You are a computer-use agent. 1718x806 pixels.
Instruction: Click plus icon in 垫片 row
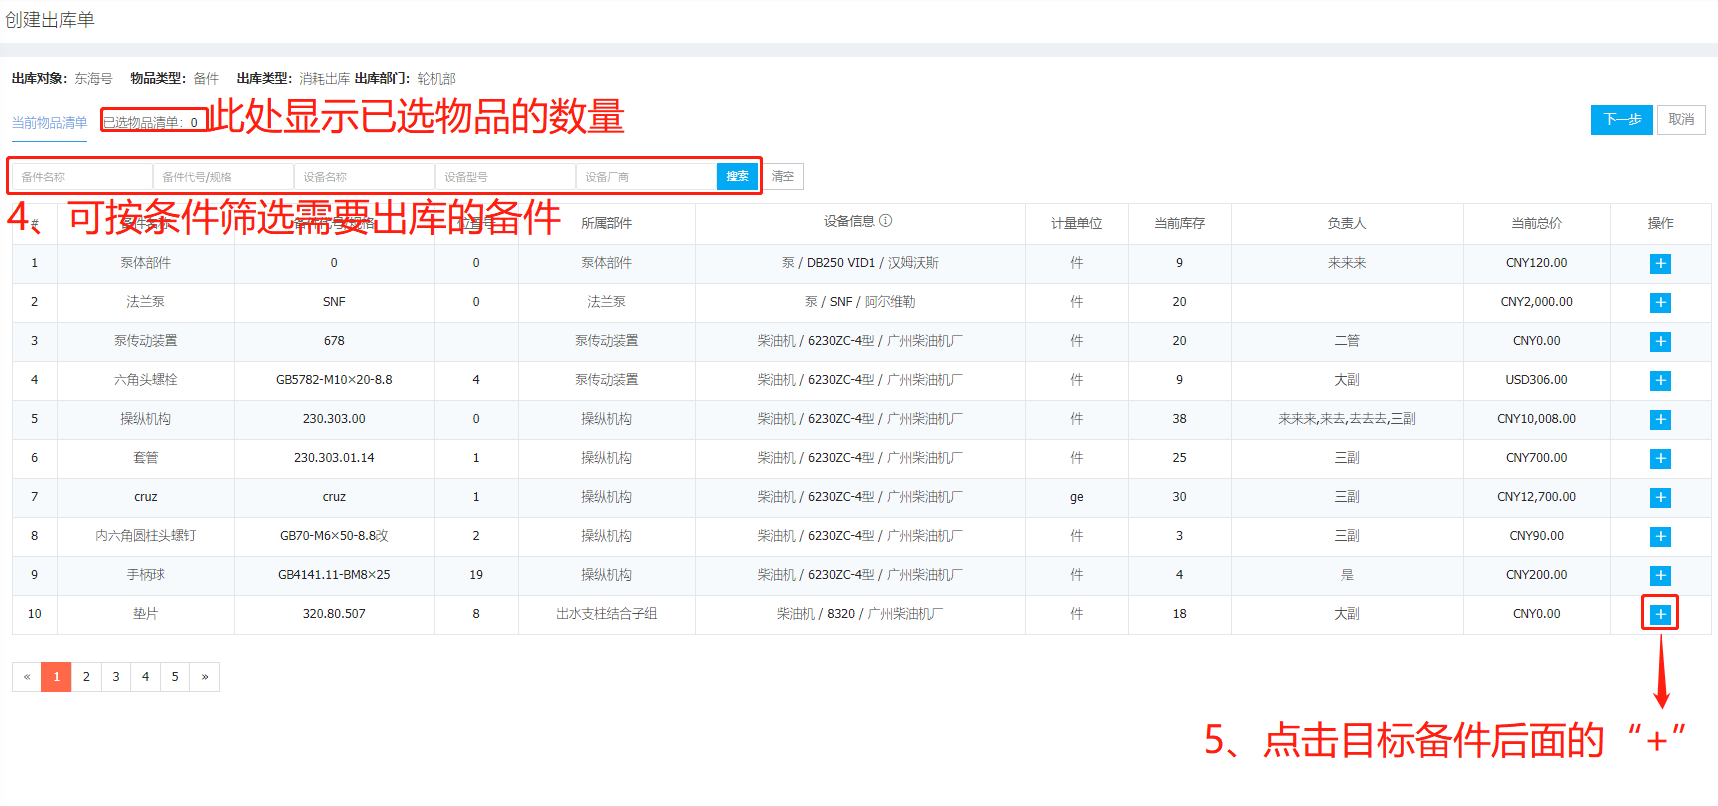(1660, 614)
